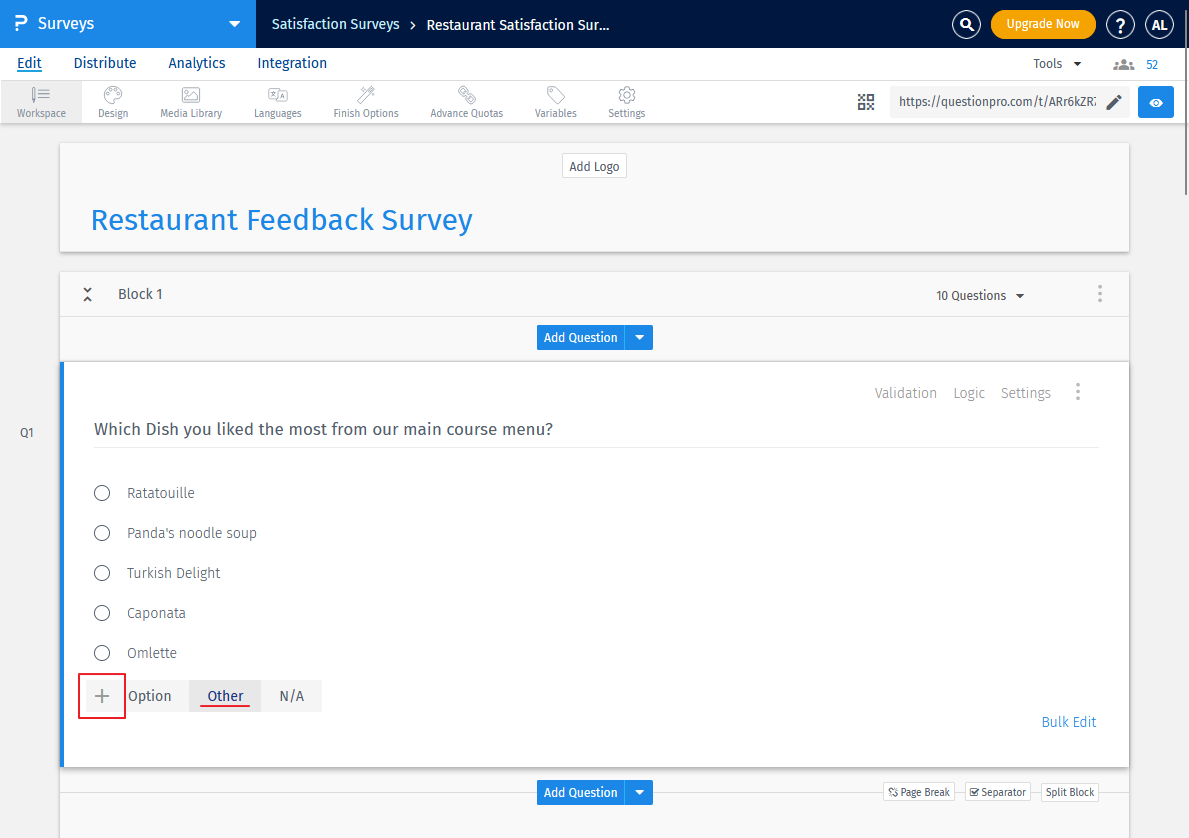Select the Turkish Delight radio option
Screen dimensions: 1189x838
[x=101, y=572]
